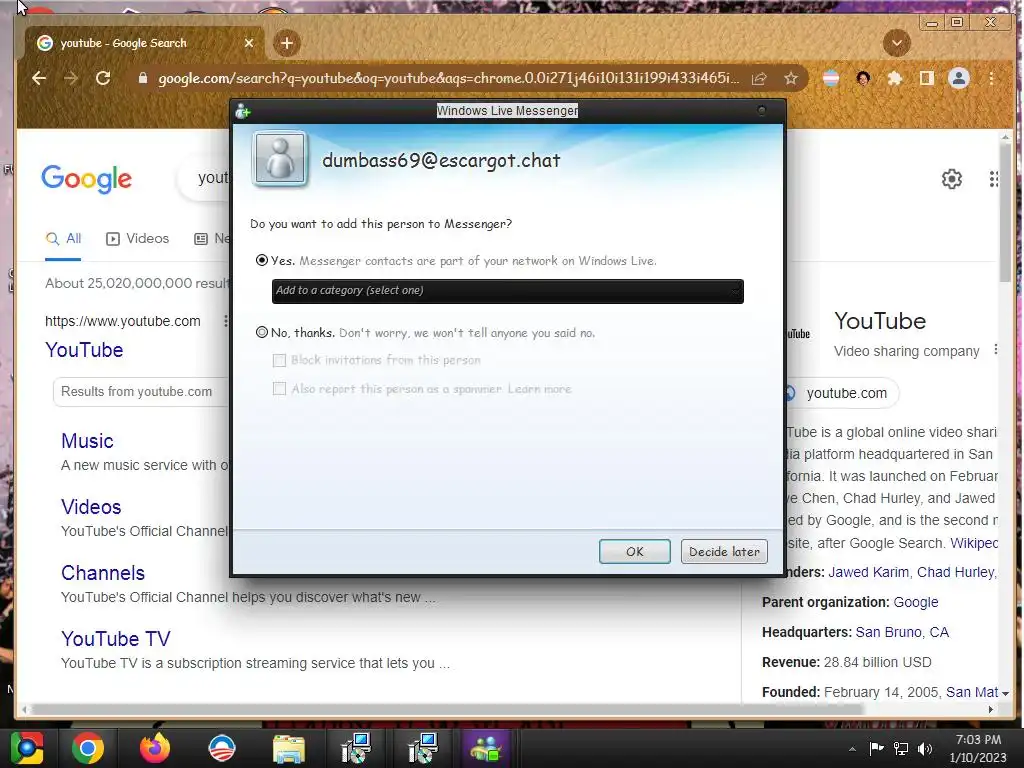The image size is (1024, 768).
Task: Click the Decide later button
Action: [724, 551]
